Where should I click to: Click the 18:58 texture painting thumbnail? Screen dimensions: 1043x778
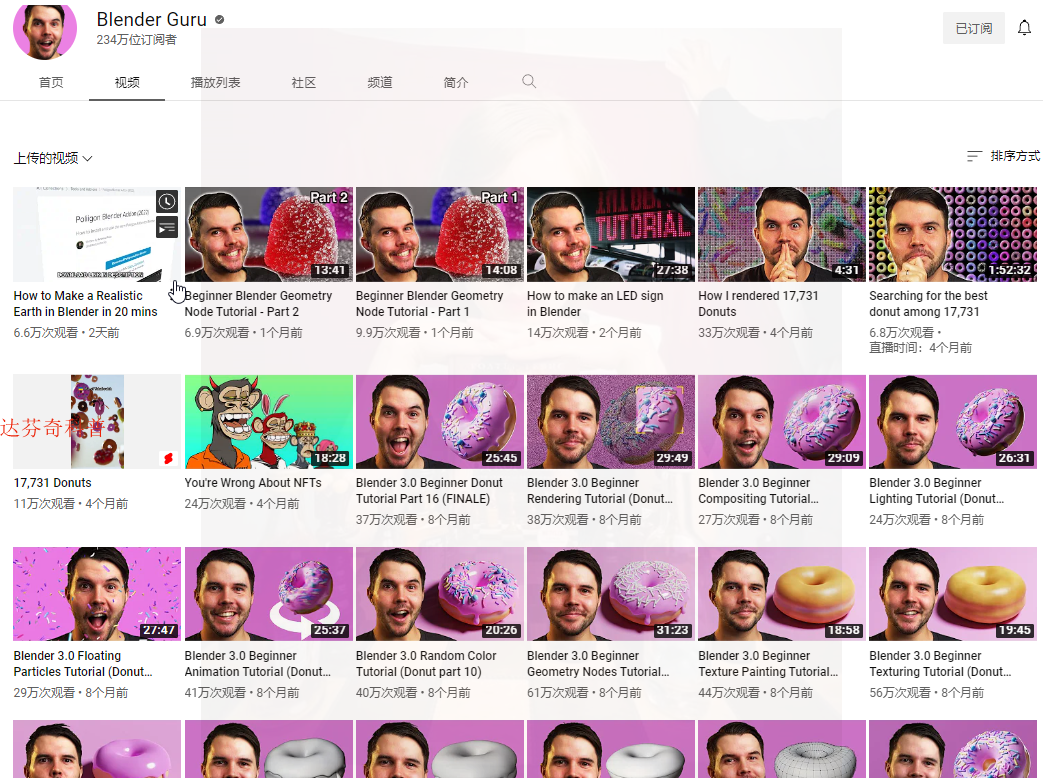click(x=782, y=594)
